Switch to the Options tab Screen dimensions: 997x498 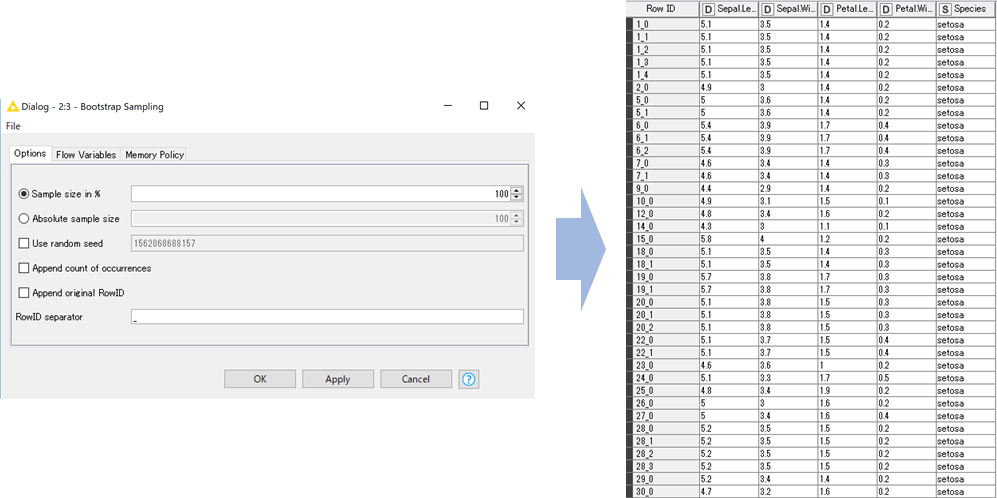click(31, 154)
